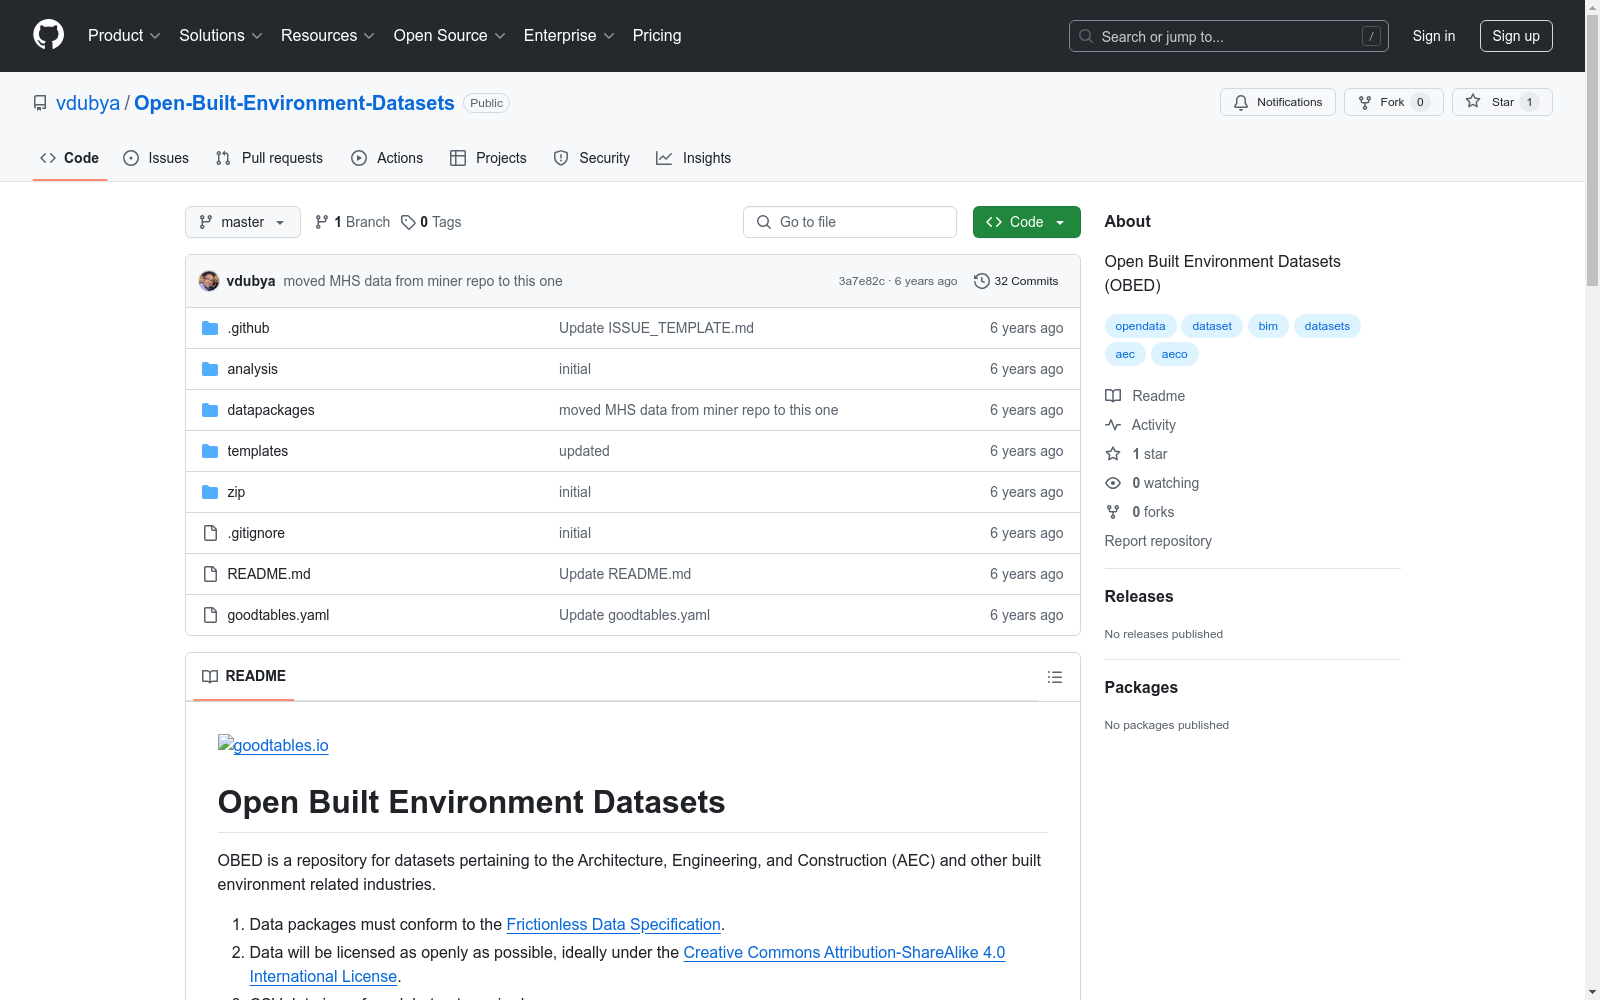Viewport: 1600px width, 1000px height.
Task: View the 0 Tags link
Action: (431, 222)
